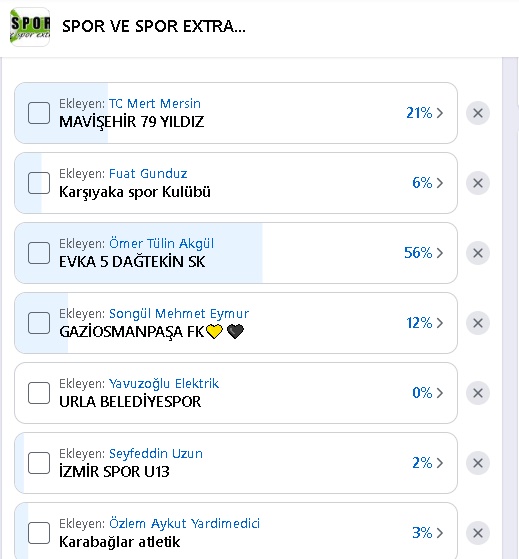The width and height of the screenshot is (519, 559).
Task: Tick the MAVİŞEHİR 79 YILDIZ checkbox
Action: [x=39, y=113]
